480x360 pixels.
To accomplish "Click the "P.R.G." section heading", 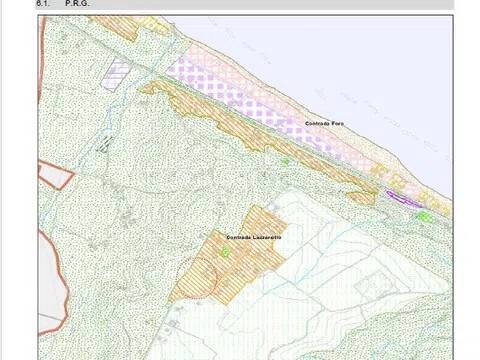I will [77, 4].
